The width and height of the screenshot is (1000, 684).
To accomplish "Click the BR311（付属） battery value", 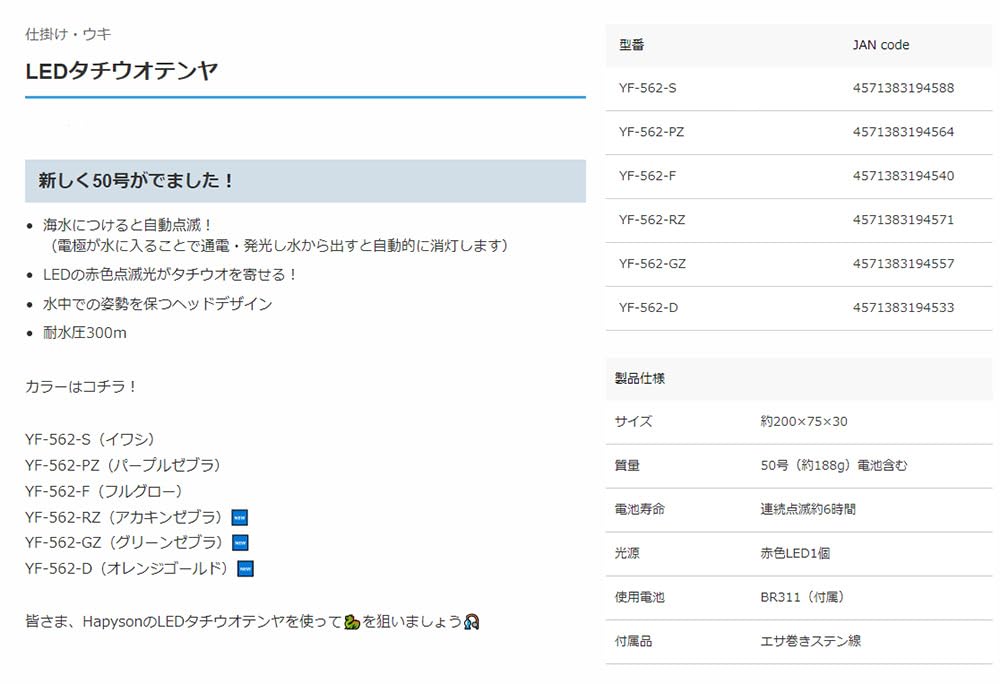I will 802,598.
